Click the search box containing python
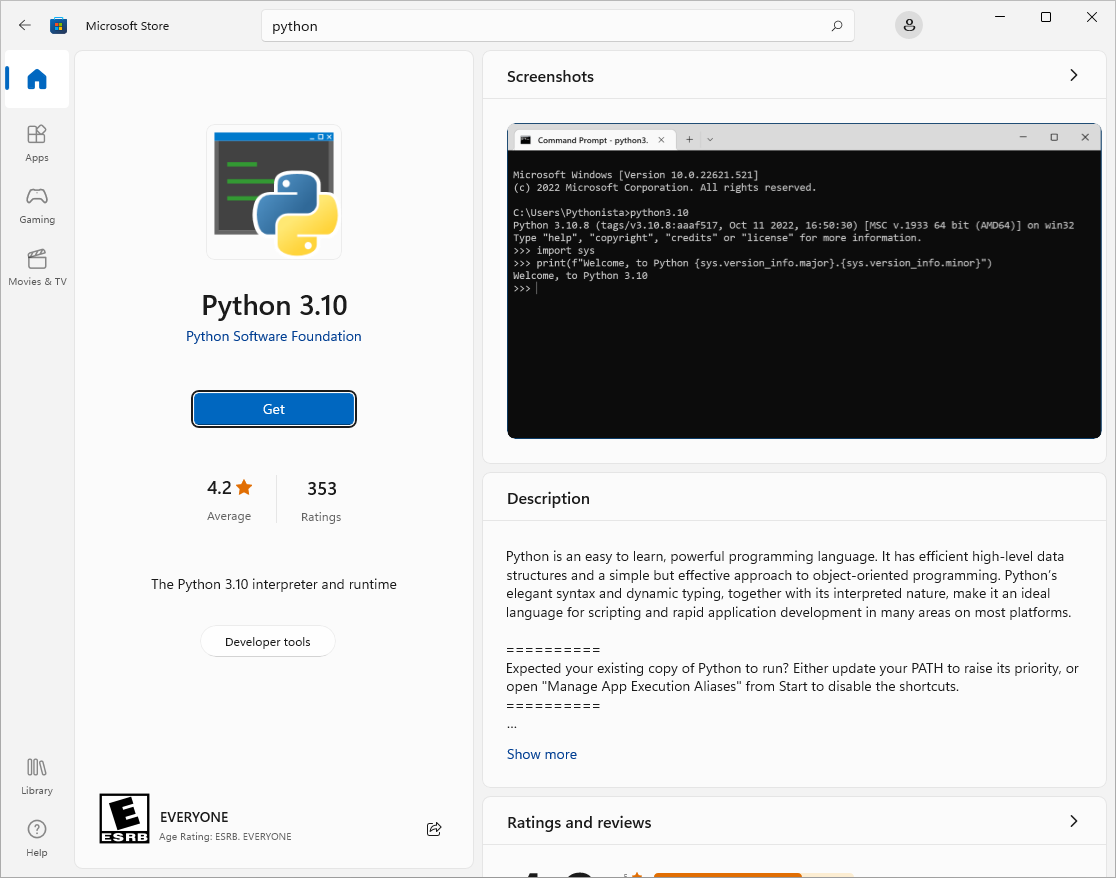The image size is (1116, 878). (x=557, y=26)
